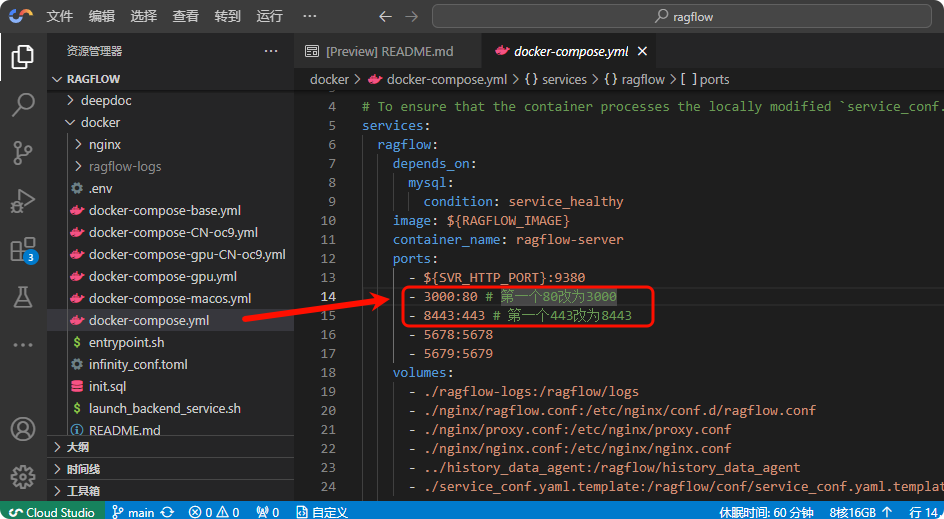Expand the 时间线 section

tap(83, 469)
